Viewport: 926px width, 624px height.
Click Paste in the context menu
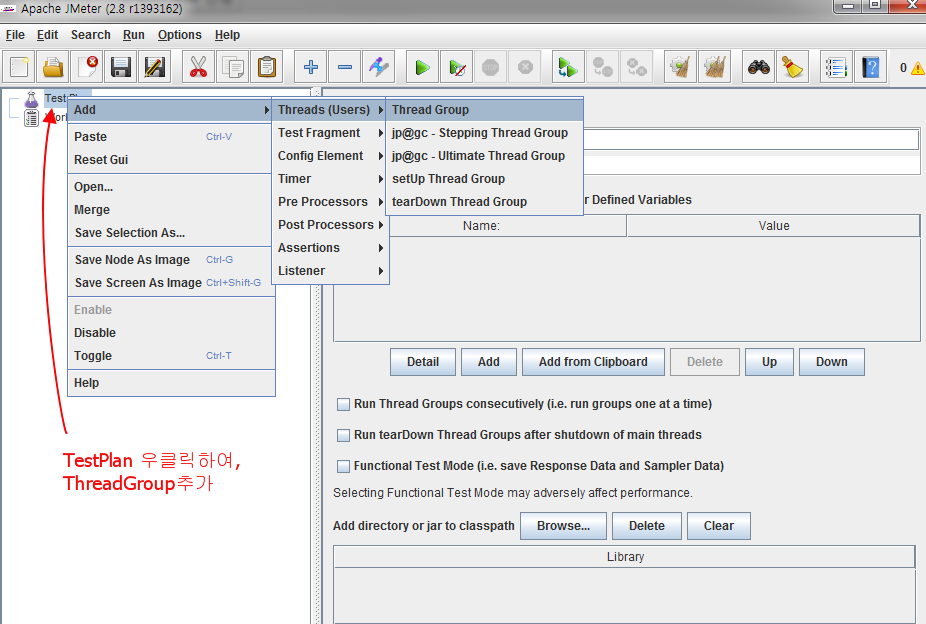171,136
